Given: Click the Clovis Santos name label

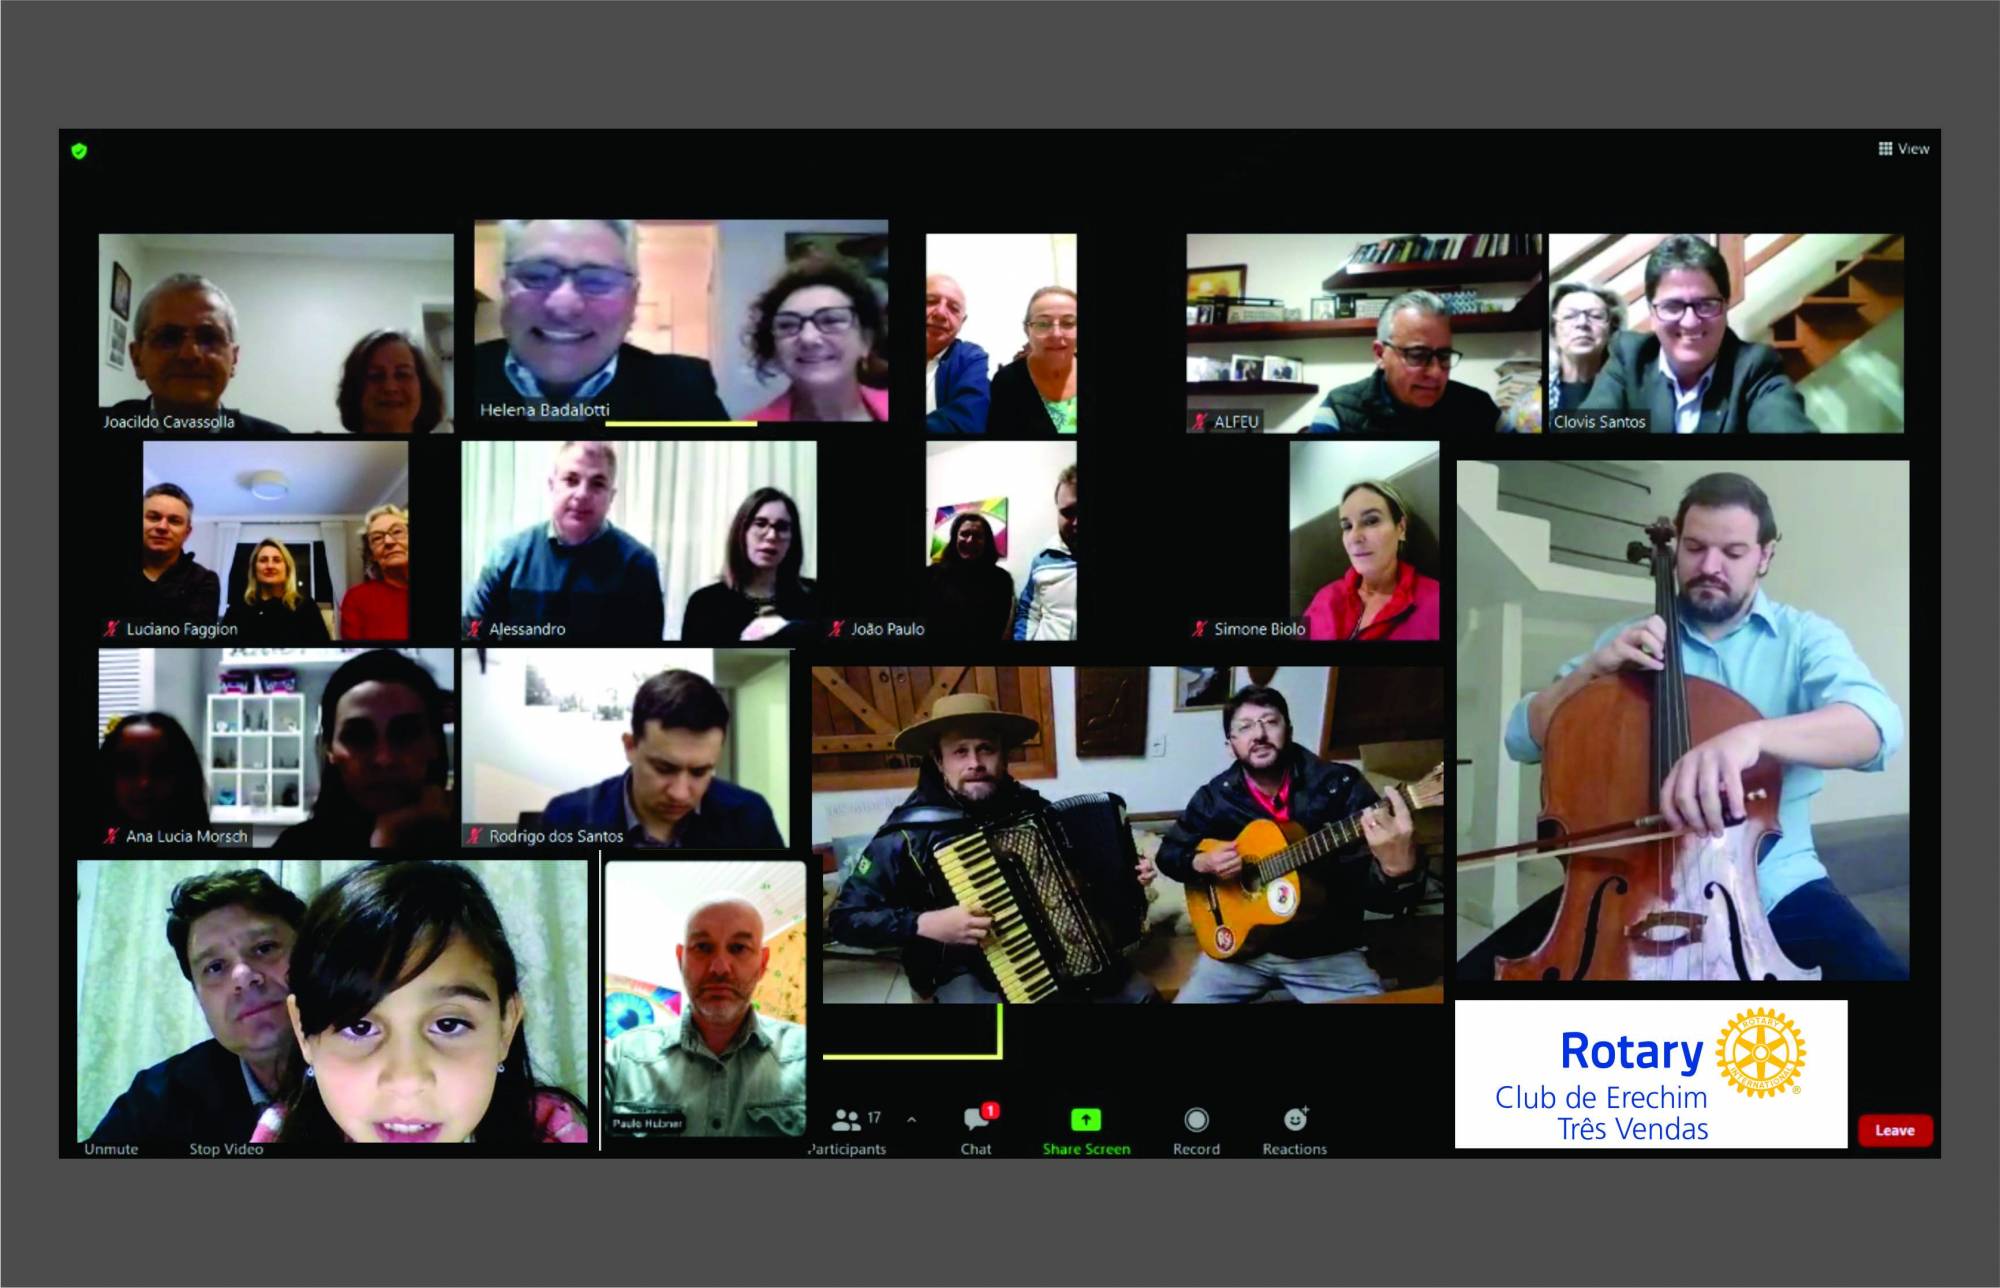Looking at the screenshot, I should pos(1599,422).
